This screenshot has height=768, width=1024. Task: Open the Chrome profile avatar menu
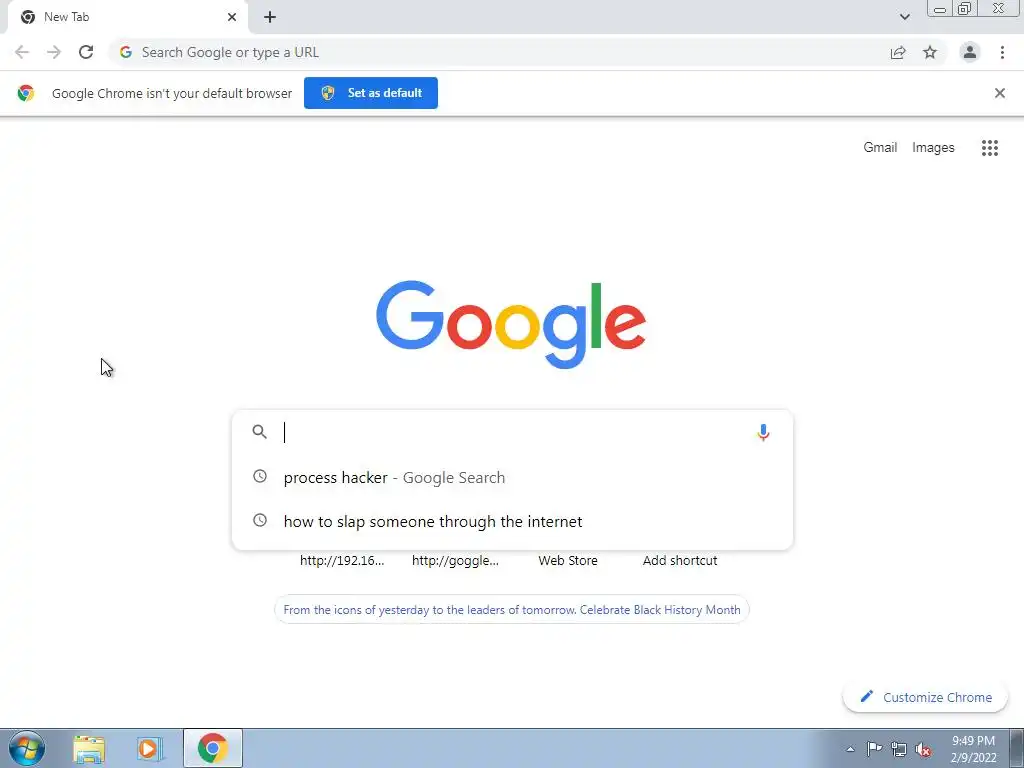coord(970,52)
